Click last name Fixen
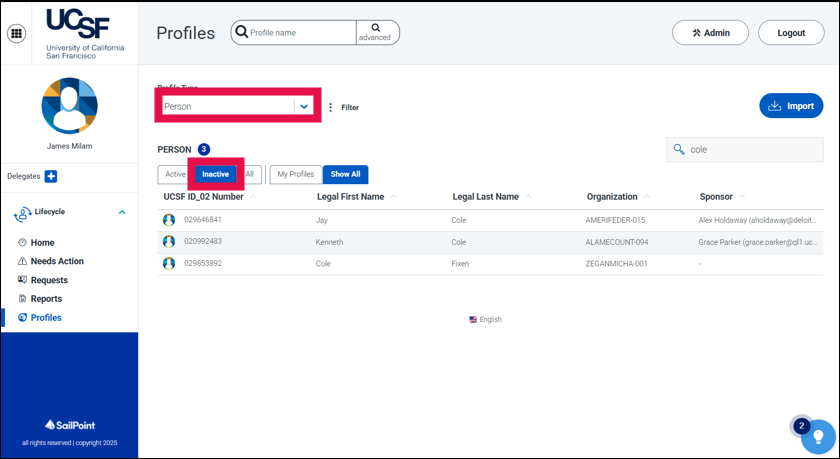 [460, 264]
